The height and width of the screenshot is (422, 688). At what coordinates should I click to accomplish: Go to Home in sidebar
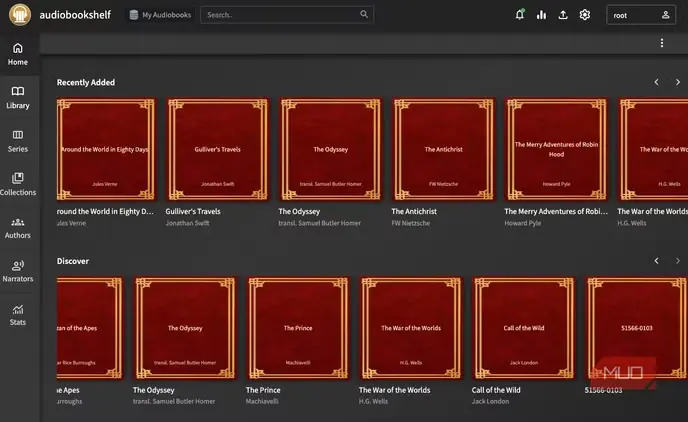(18, 54)
